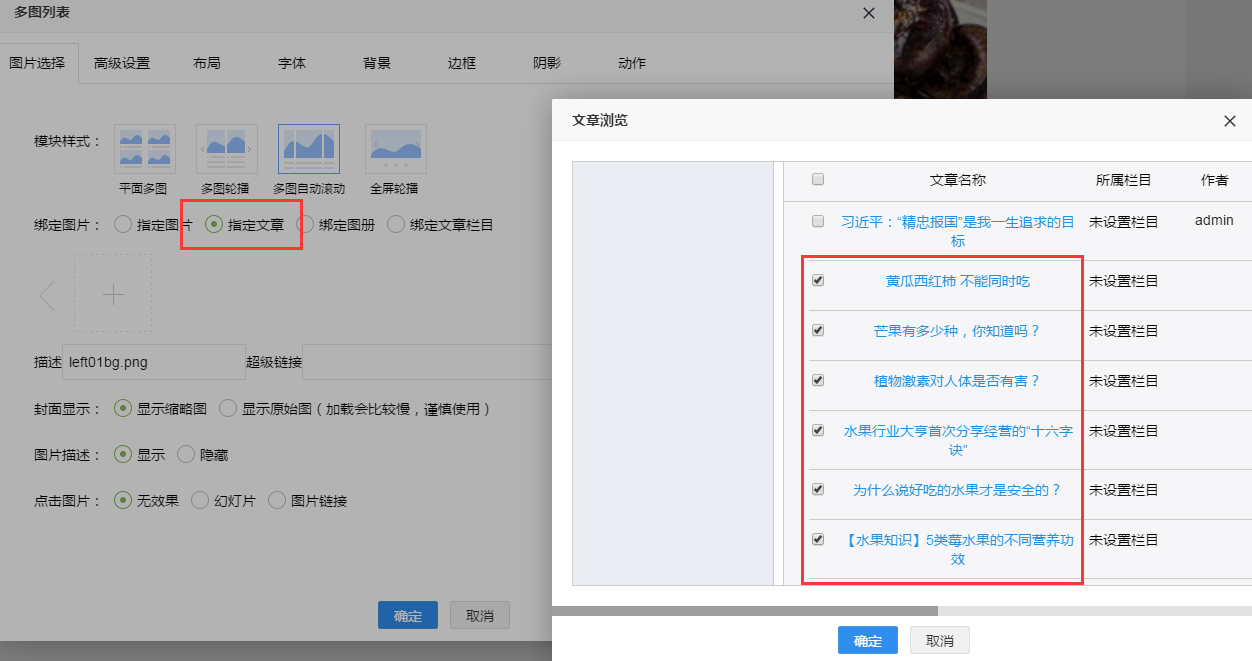Screen dimensions: 1252x661
Task: Switch to the 高级设置 tab
Action: [122, 63]
